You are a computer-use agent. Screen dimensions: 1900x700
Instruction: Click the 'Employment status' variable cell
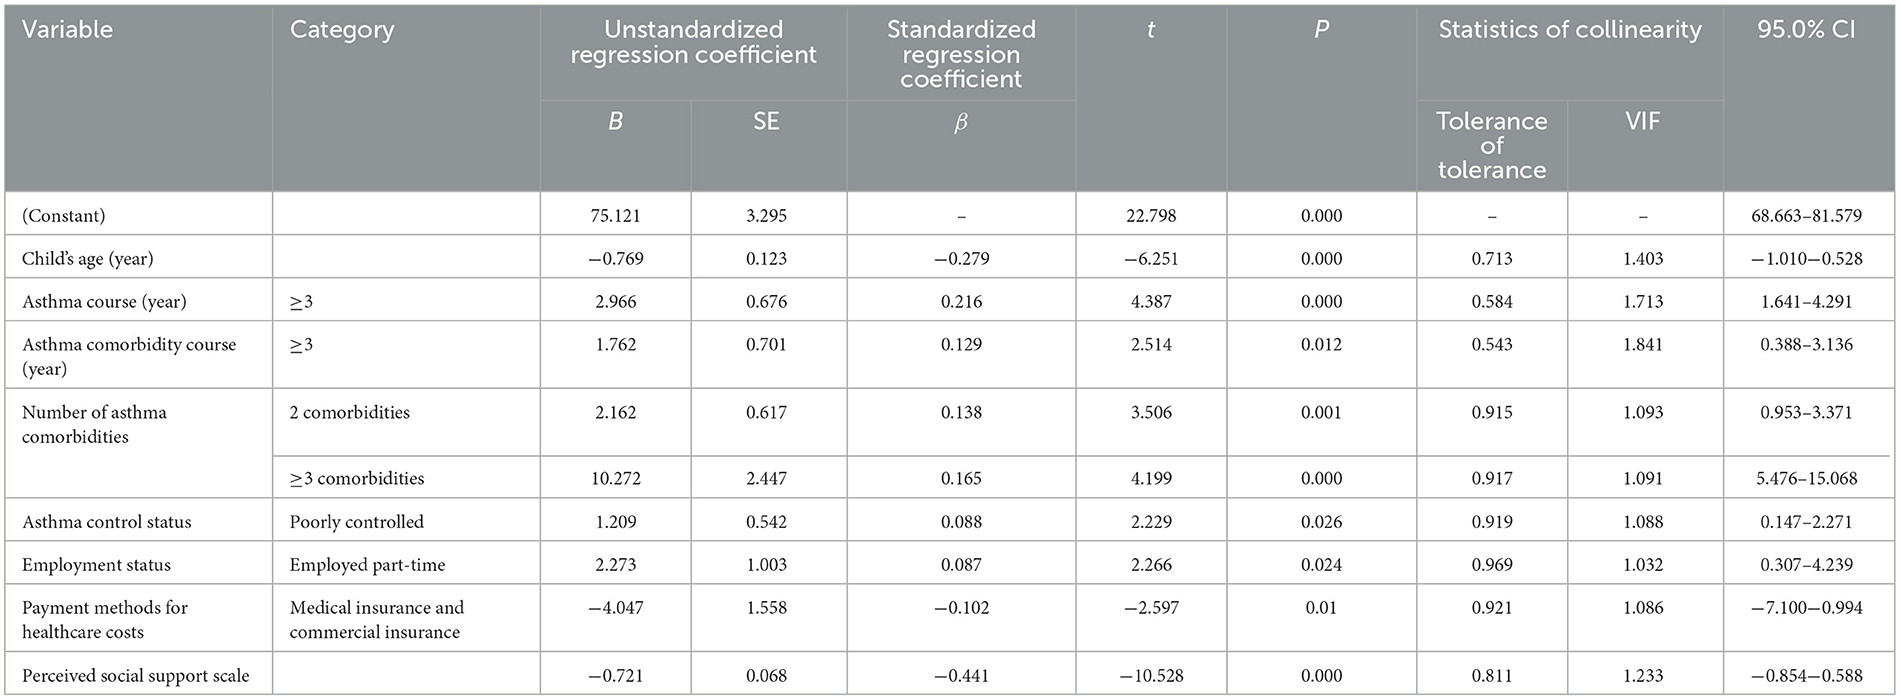point(96,564)
